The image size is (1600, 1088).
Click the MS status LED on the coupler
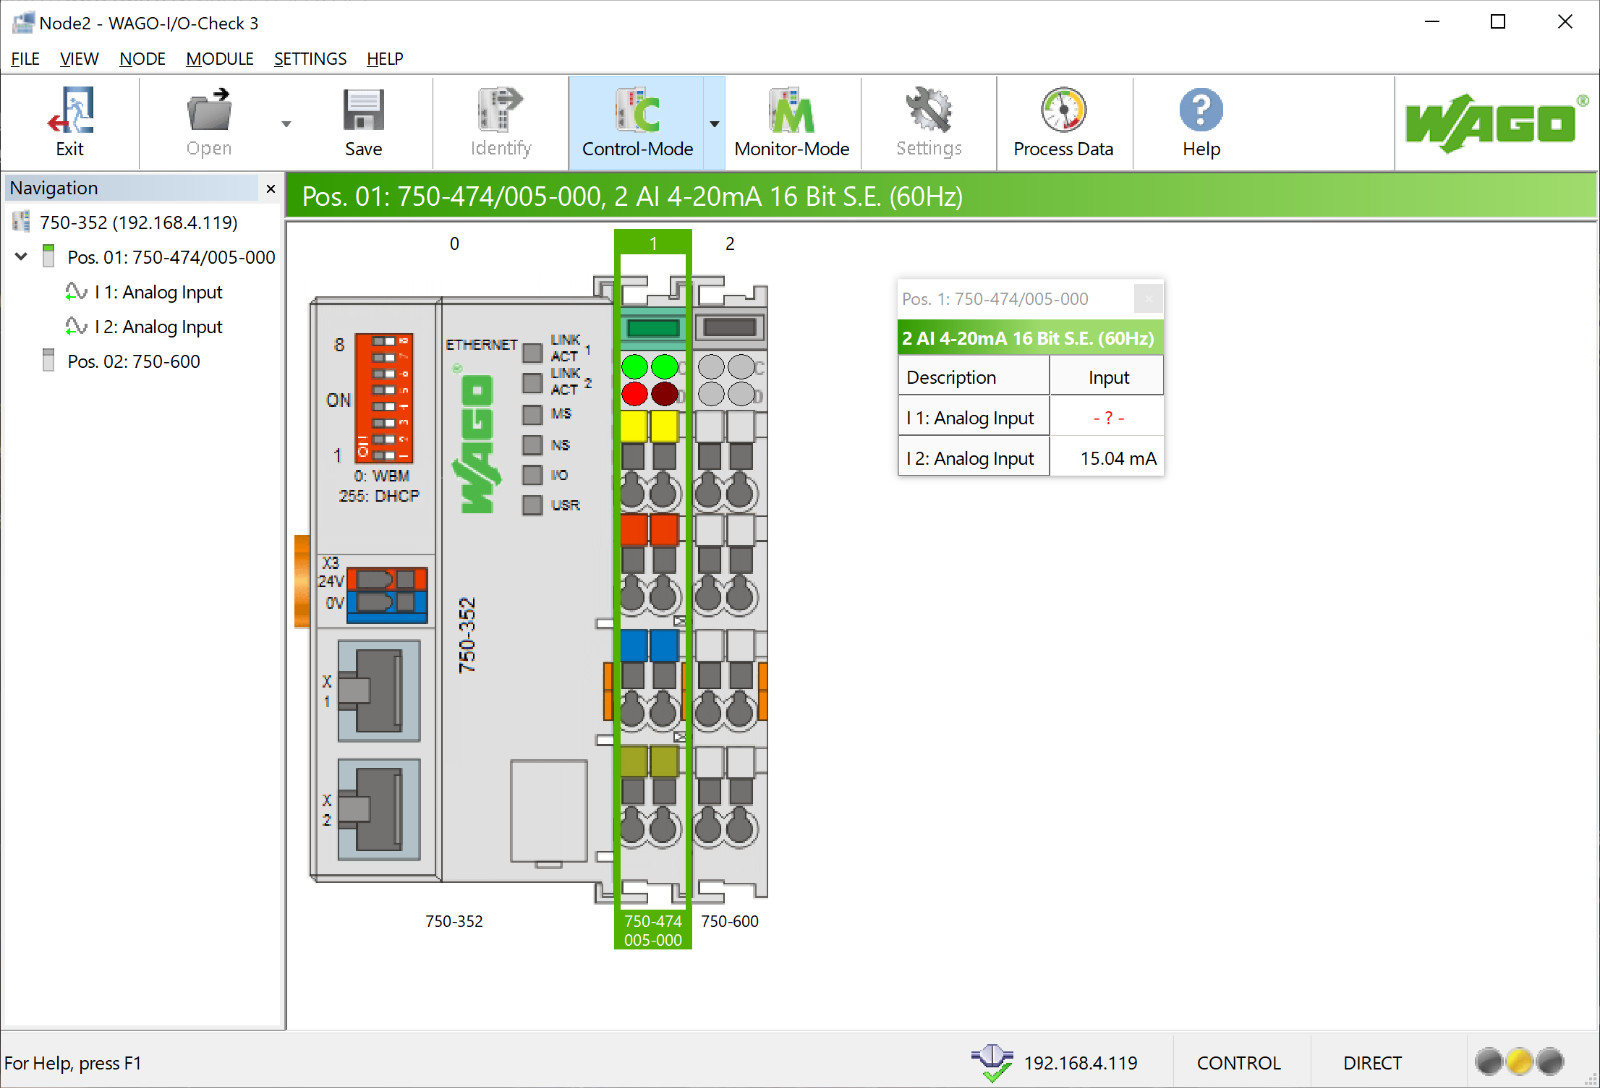point(533,415)
